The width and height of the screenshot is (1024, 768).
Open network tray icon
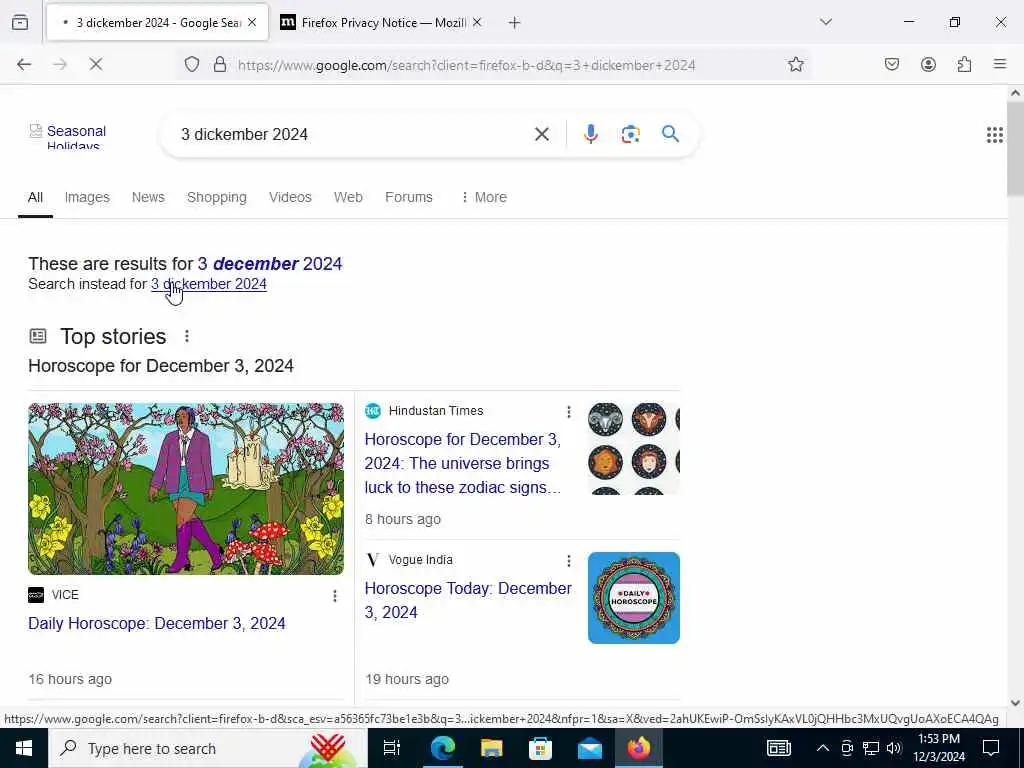point(870,748)
